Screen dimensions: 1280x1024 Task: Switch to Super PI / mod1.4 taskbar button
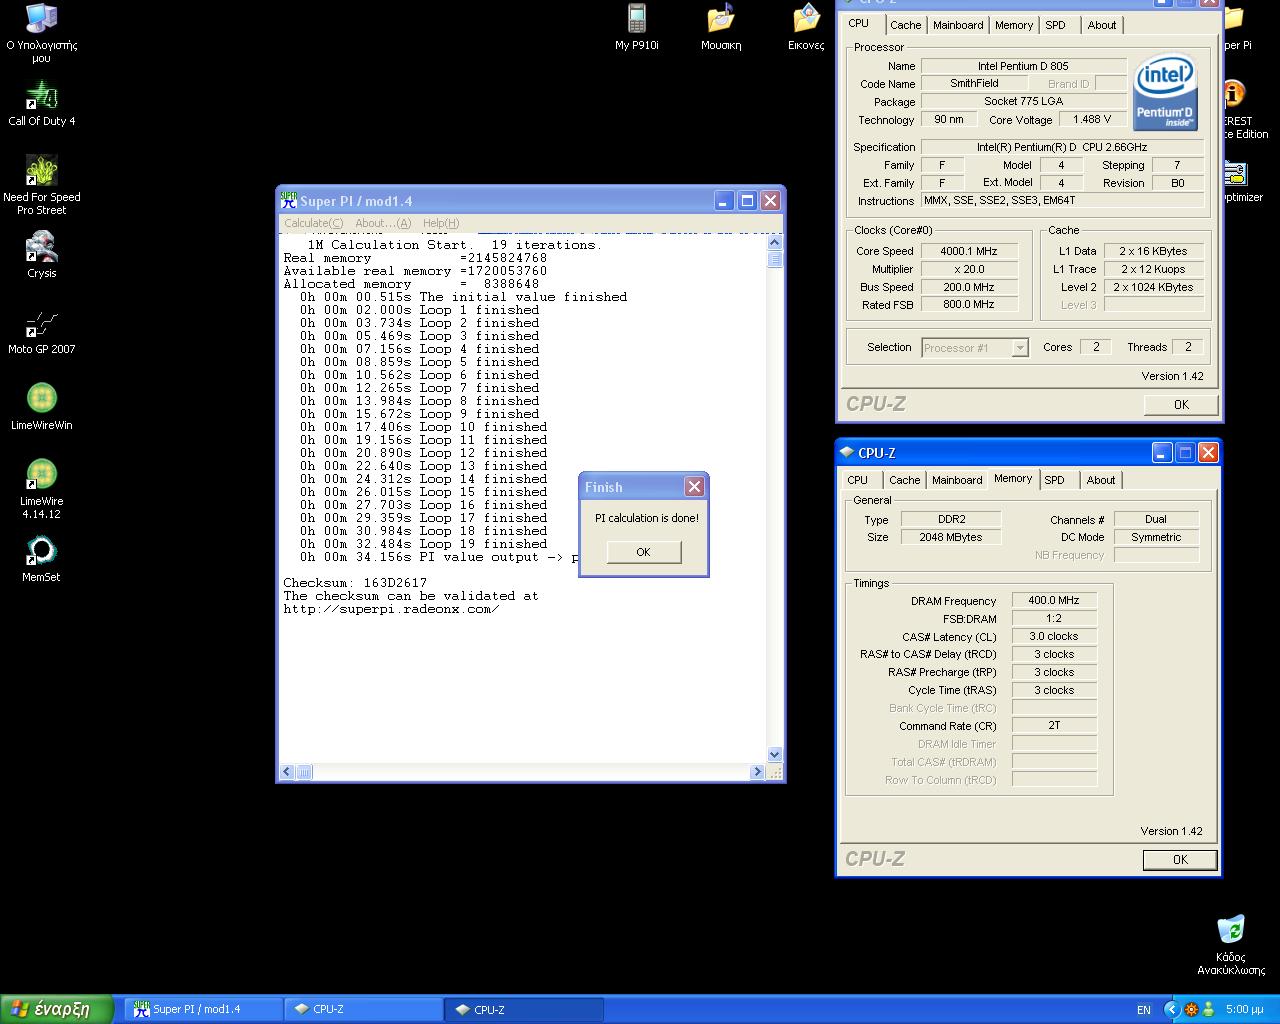click(202, 1009)
